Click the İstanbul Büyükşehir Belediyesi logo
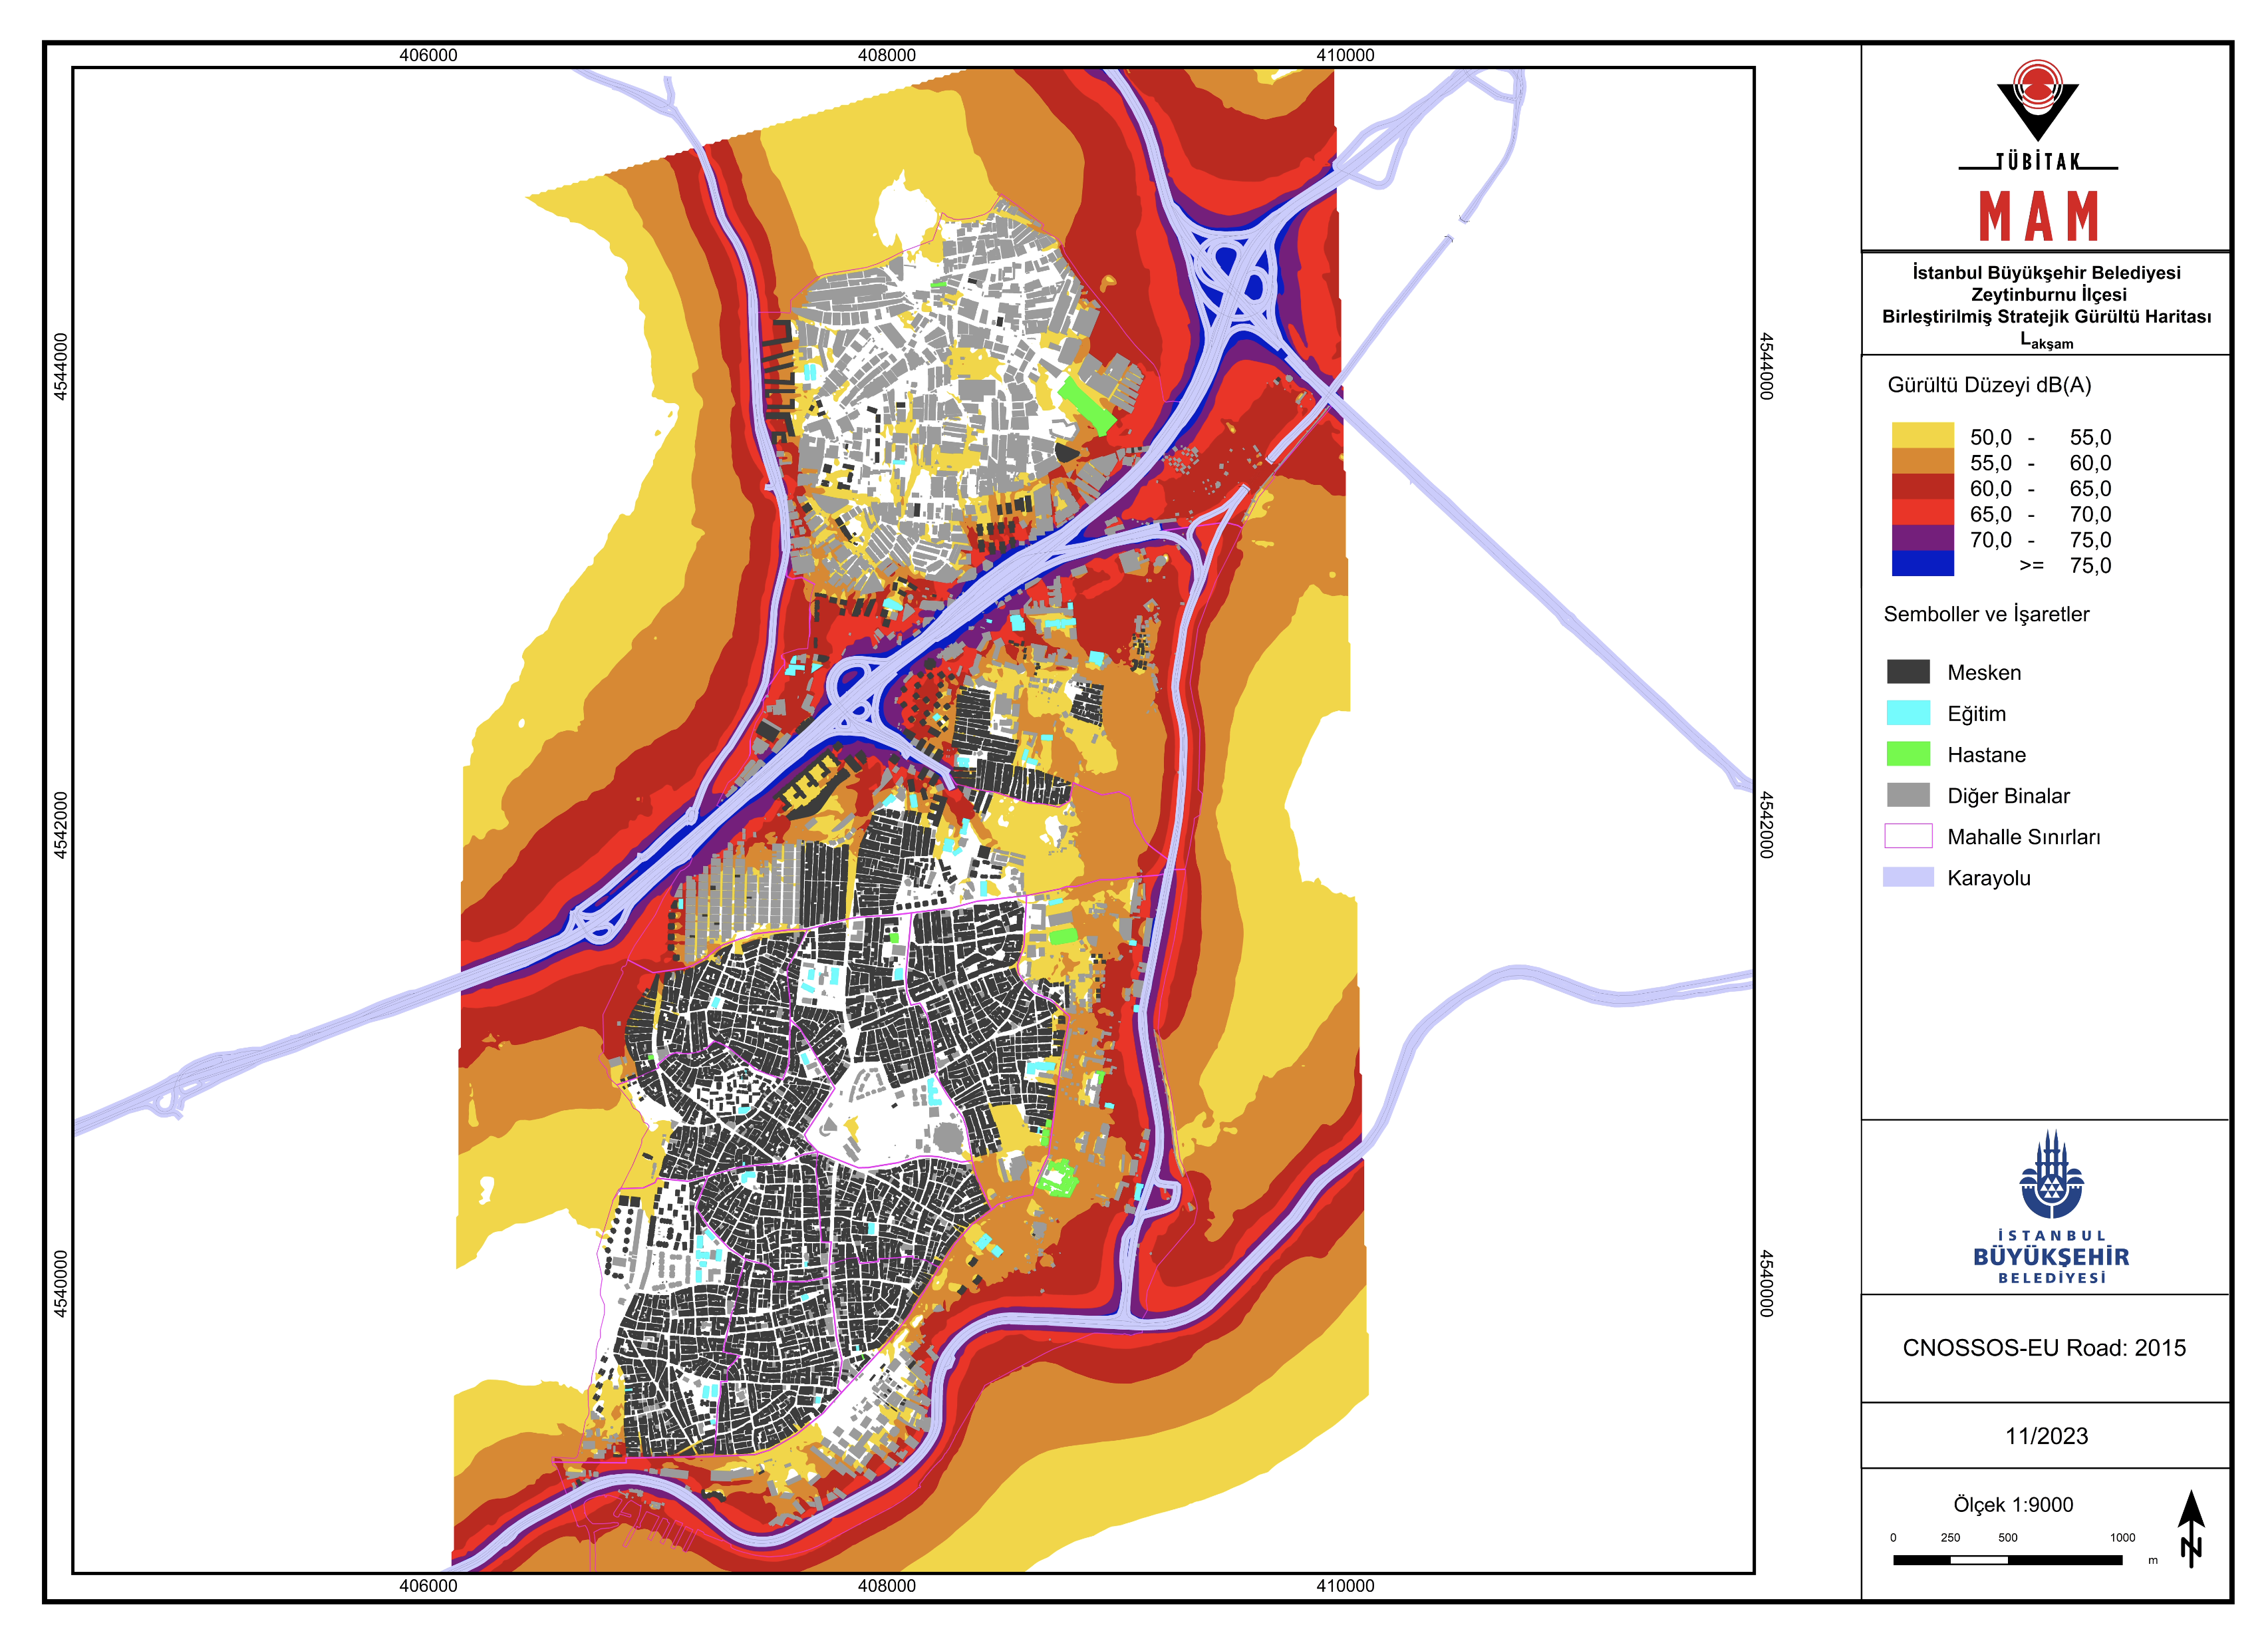 (x=2050, y=1207)
